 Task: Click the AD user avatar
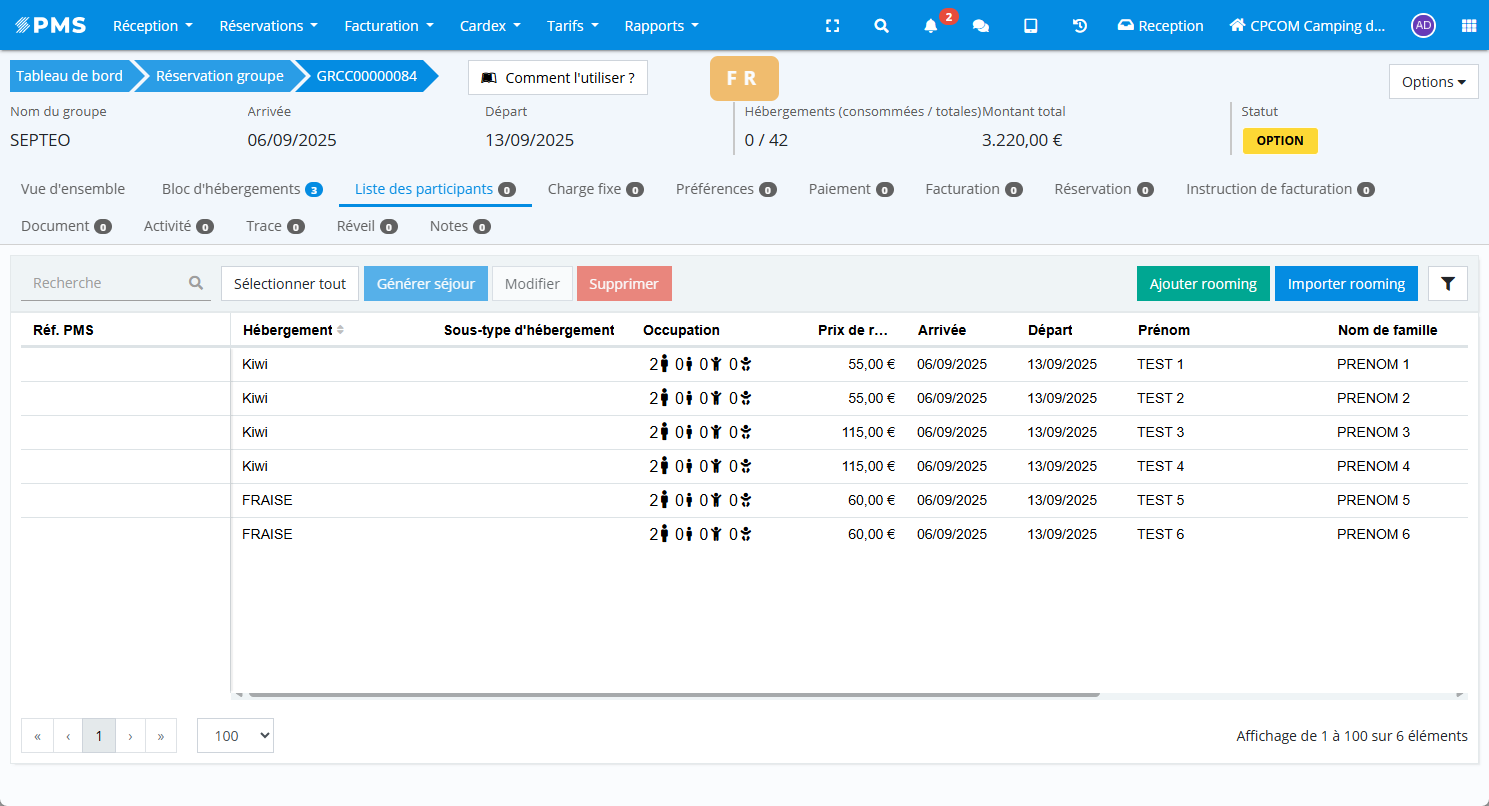tap(1422, 26)
